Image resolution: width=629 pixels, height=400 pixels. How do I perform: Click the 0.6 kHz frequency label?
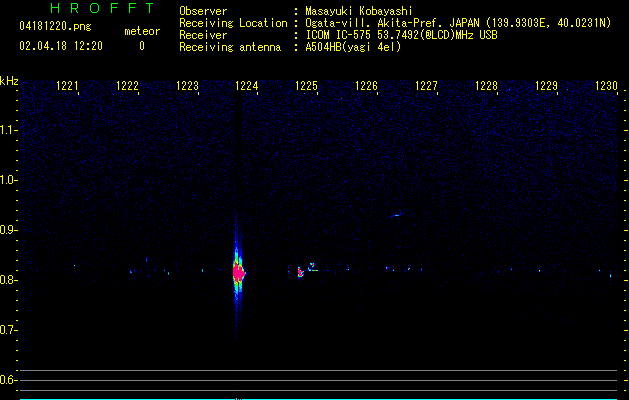coord(9,380)
